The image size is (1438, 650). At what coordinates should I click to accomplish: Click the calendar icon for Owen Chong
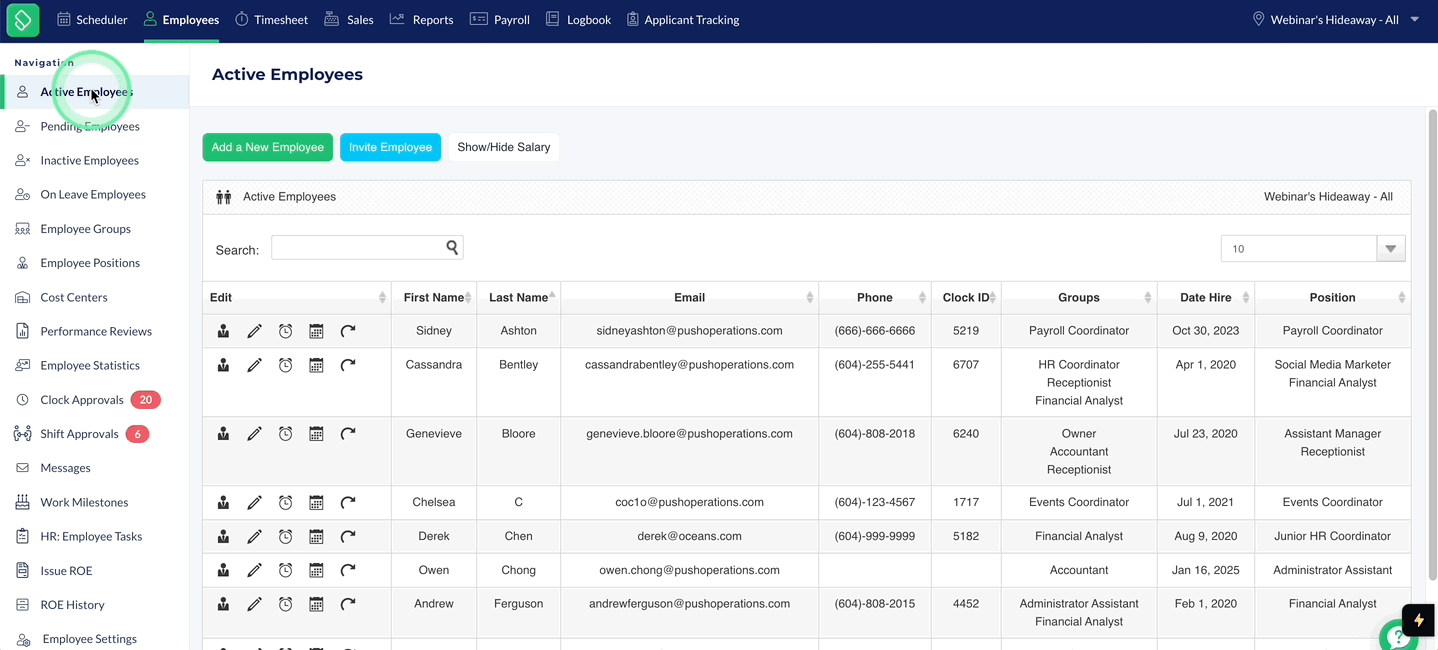point(316,570)
